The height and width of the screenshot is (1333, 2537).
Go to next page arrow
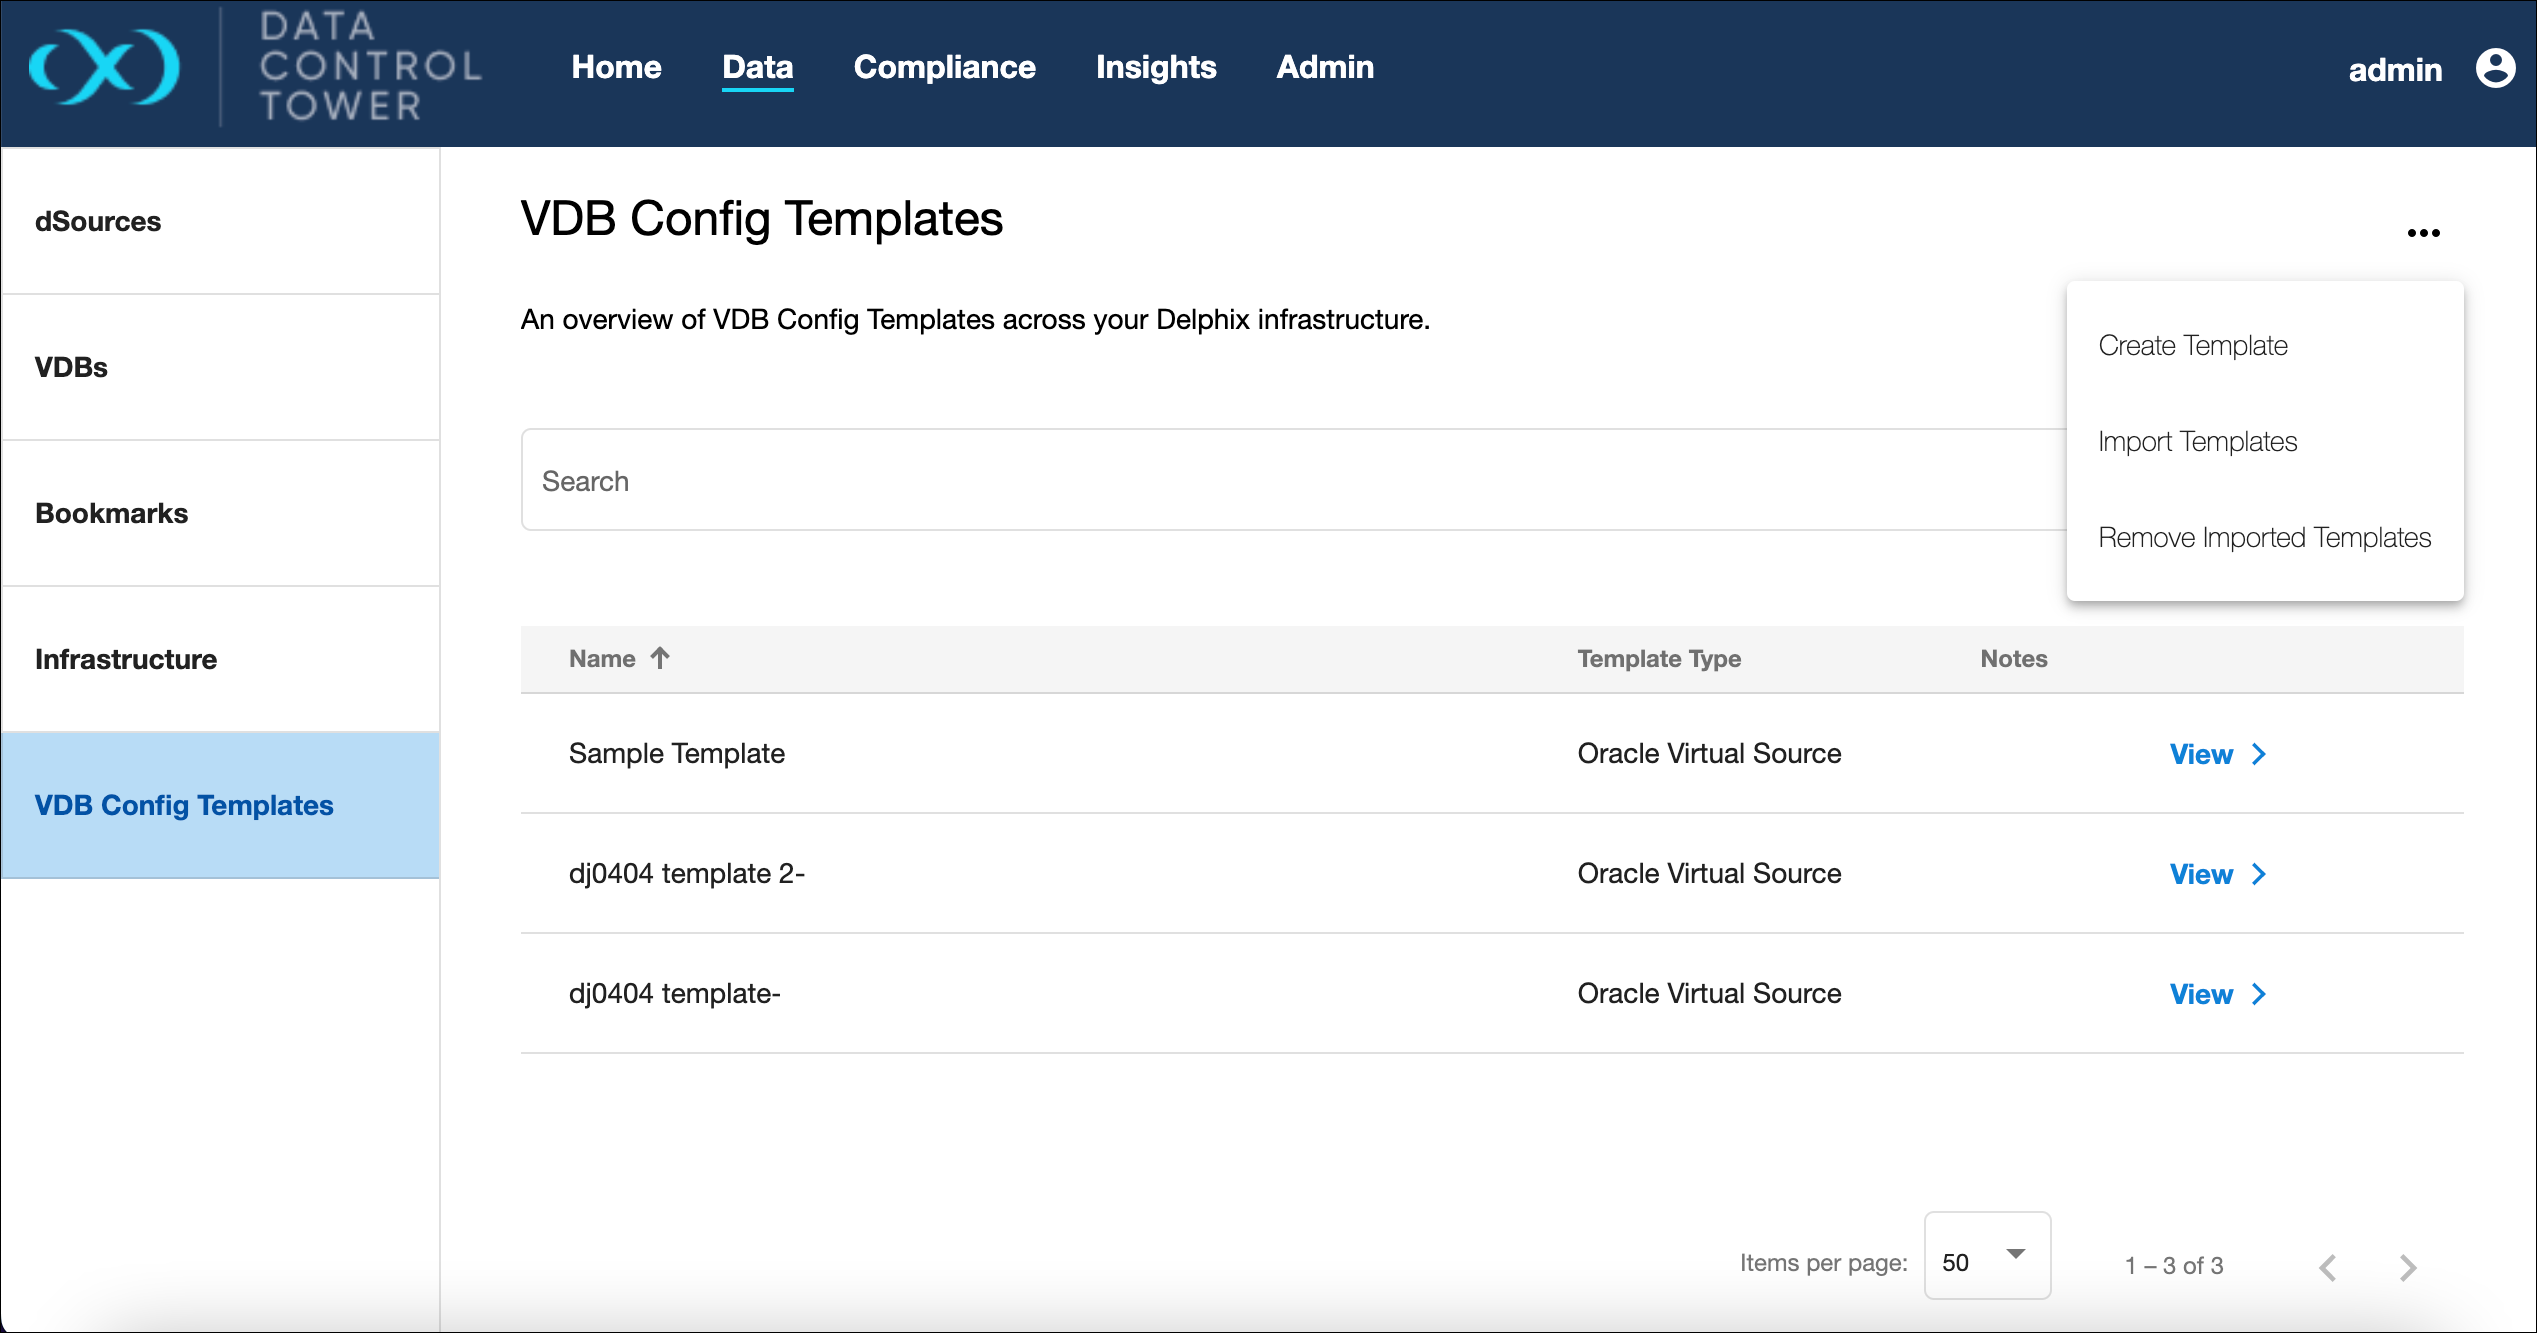pyautogui.click(x=2408, y=1267)
